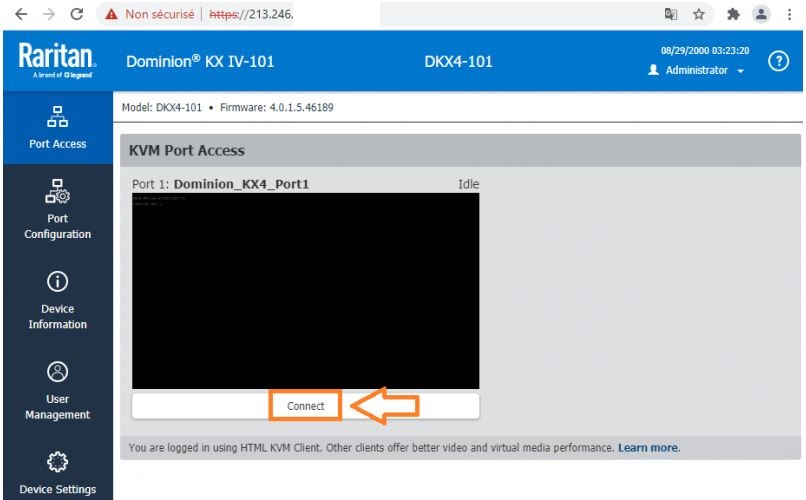The image size is (806, 500).
Task: Bookmark page with the star icon
Action: 699,14
